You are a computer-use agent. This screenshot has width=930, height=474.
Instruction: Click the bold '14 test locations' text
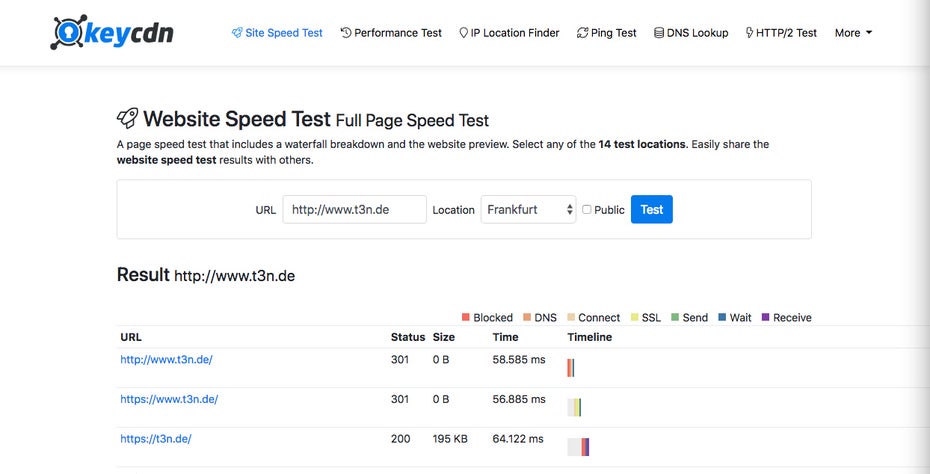pos(642,144)
